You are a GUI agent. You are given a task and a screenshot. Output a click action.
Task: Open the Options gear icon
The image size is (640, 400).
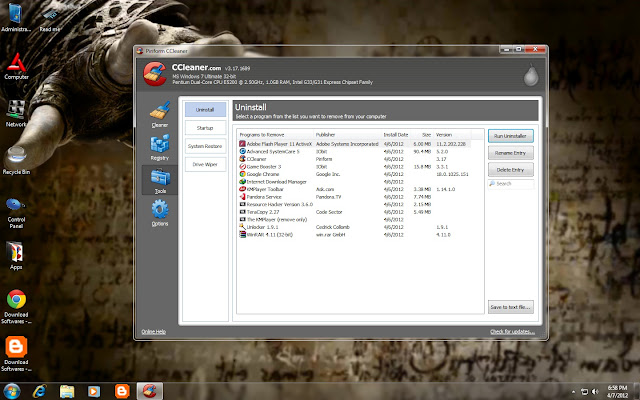[x=160, y=213]
